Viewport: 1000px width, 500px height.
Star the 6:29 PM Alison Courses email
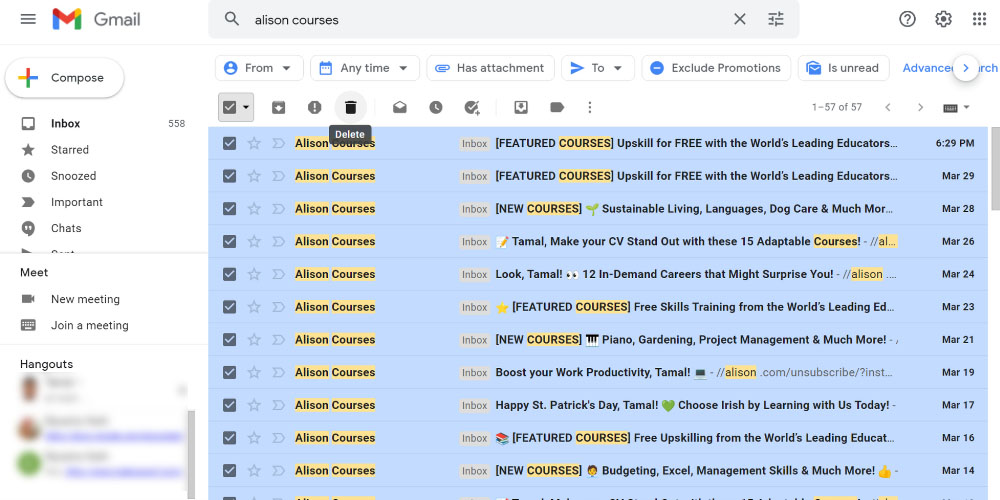[254, 143]
